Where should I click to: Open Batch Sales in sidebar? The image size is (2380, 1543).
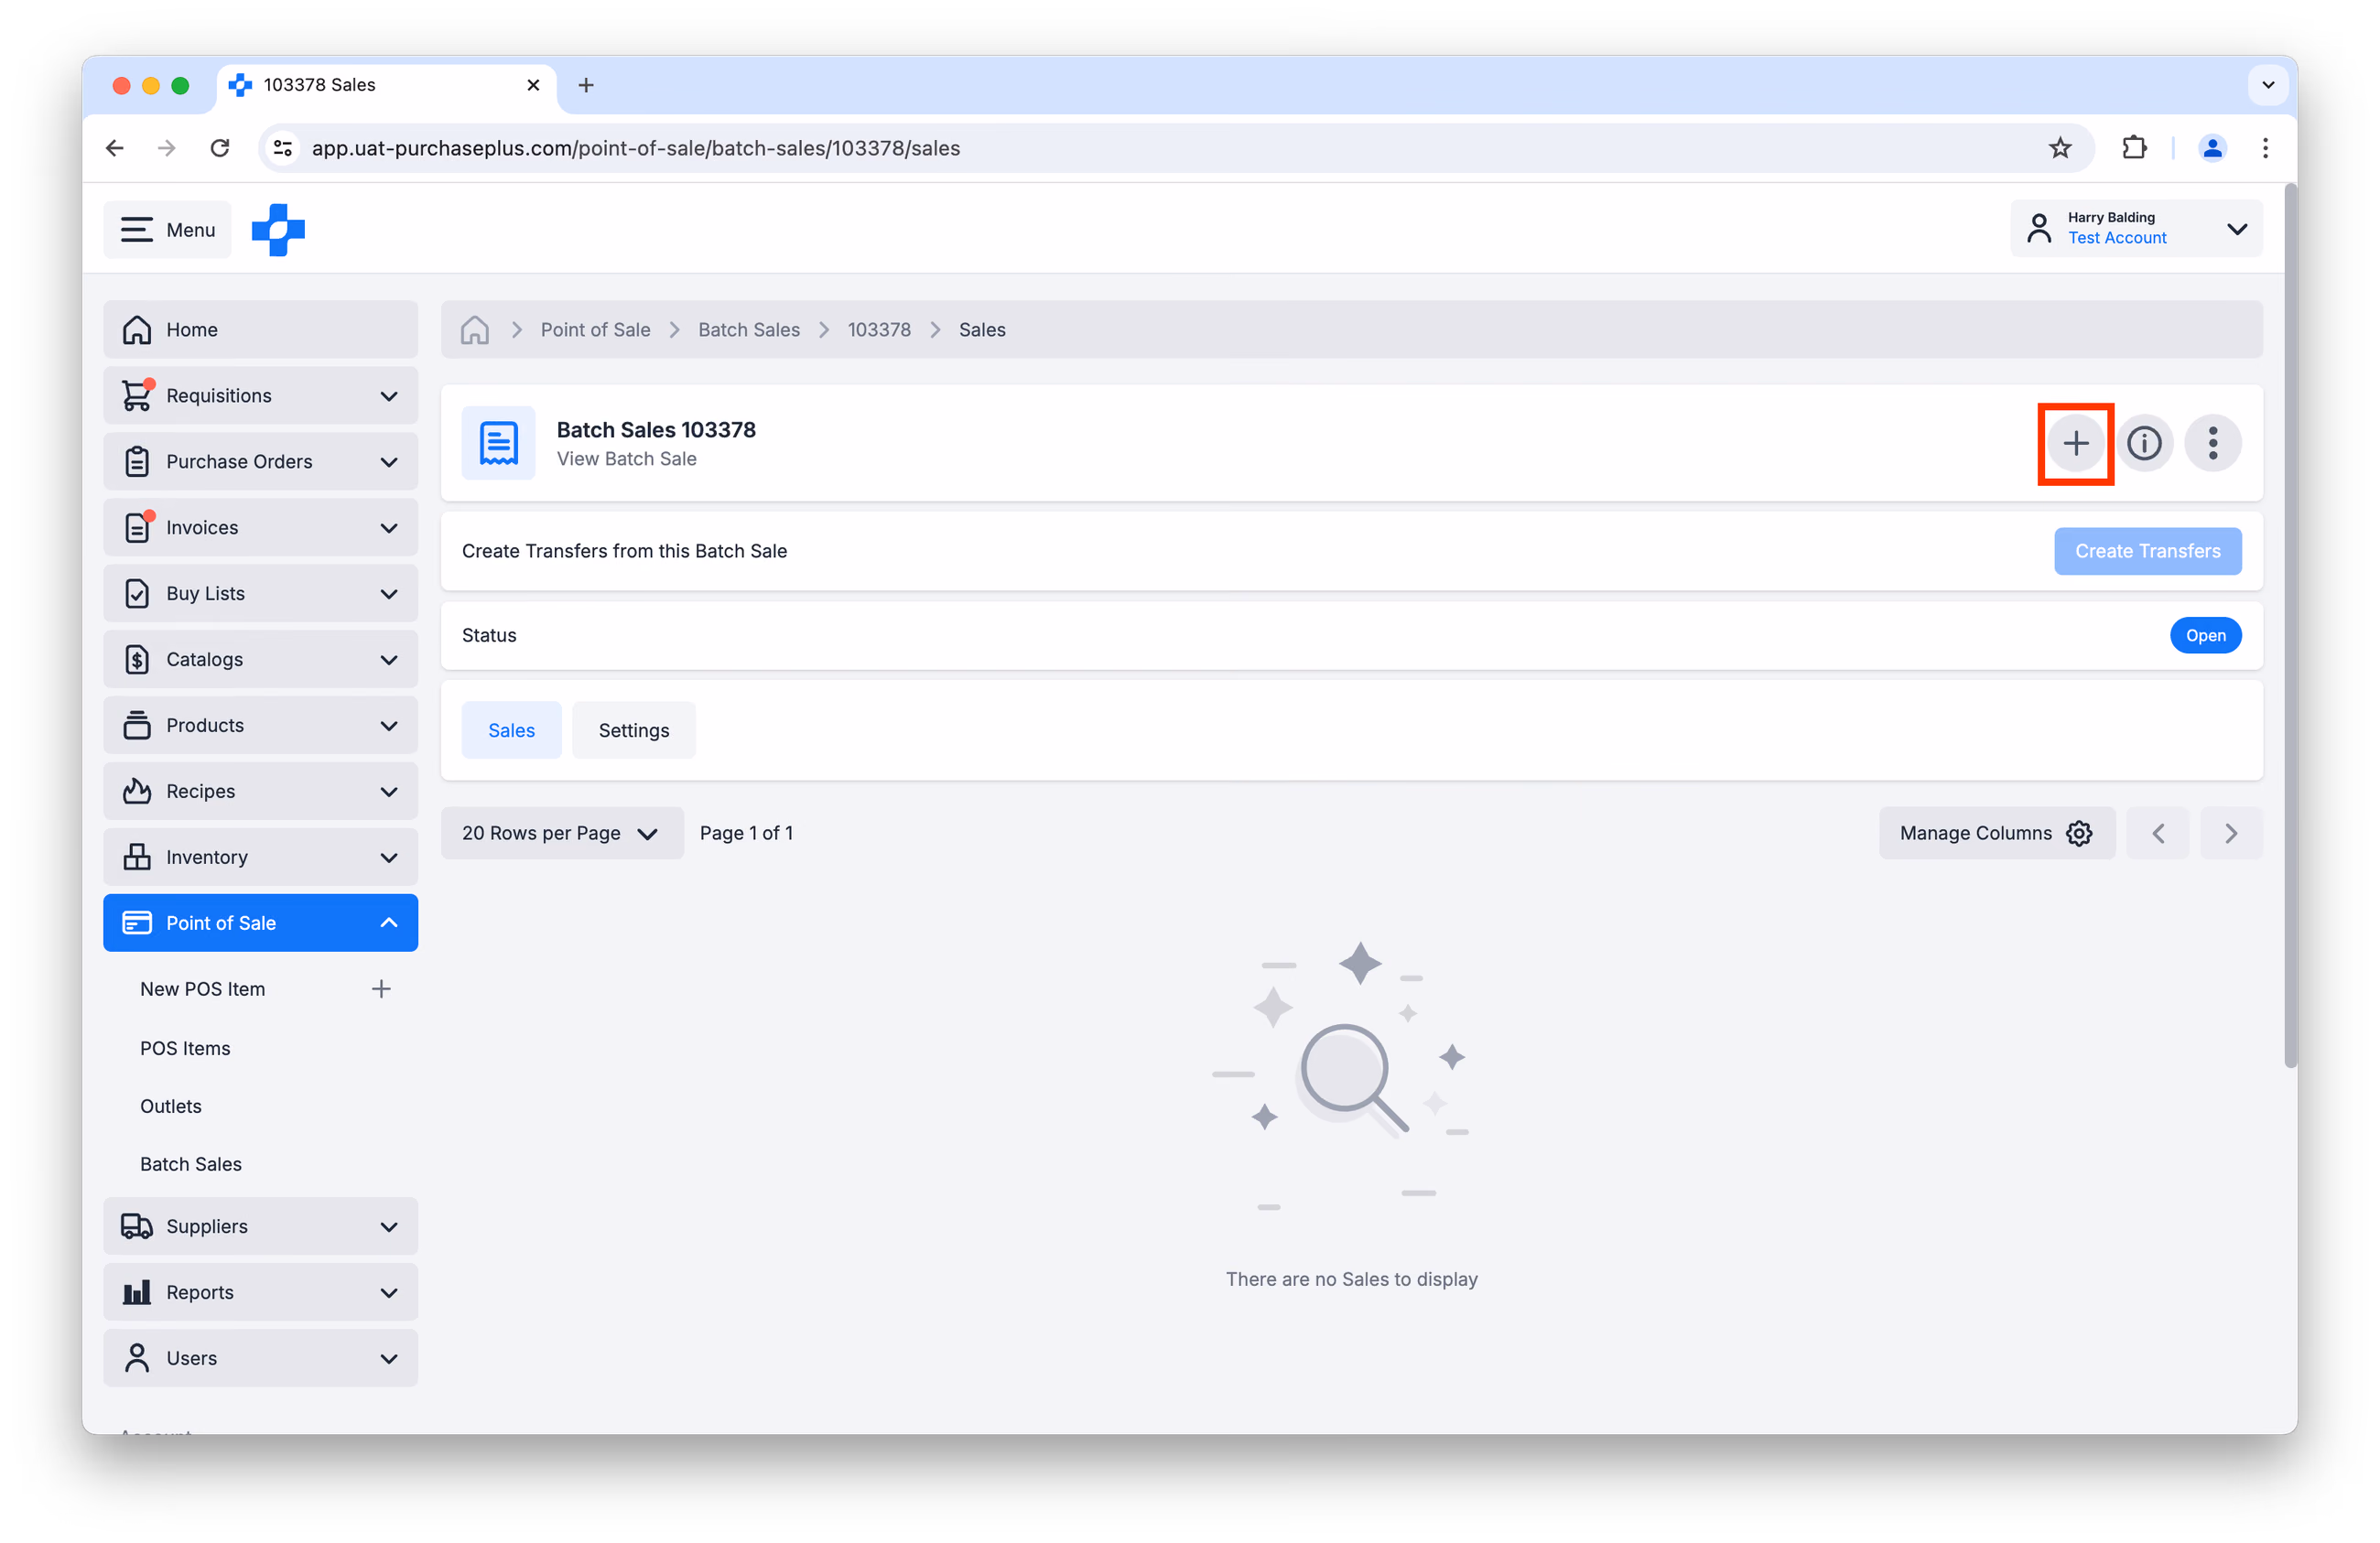coord(191,1164)
